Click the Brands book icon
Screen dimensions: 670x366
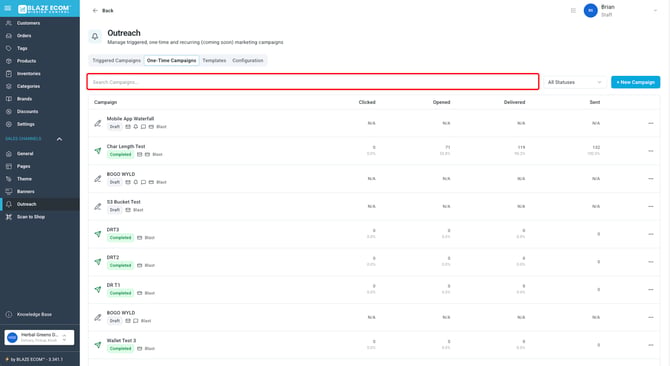point(9,99)
